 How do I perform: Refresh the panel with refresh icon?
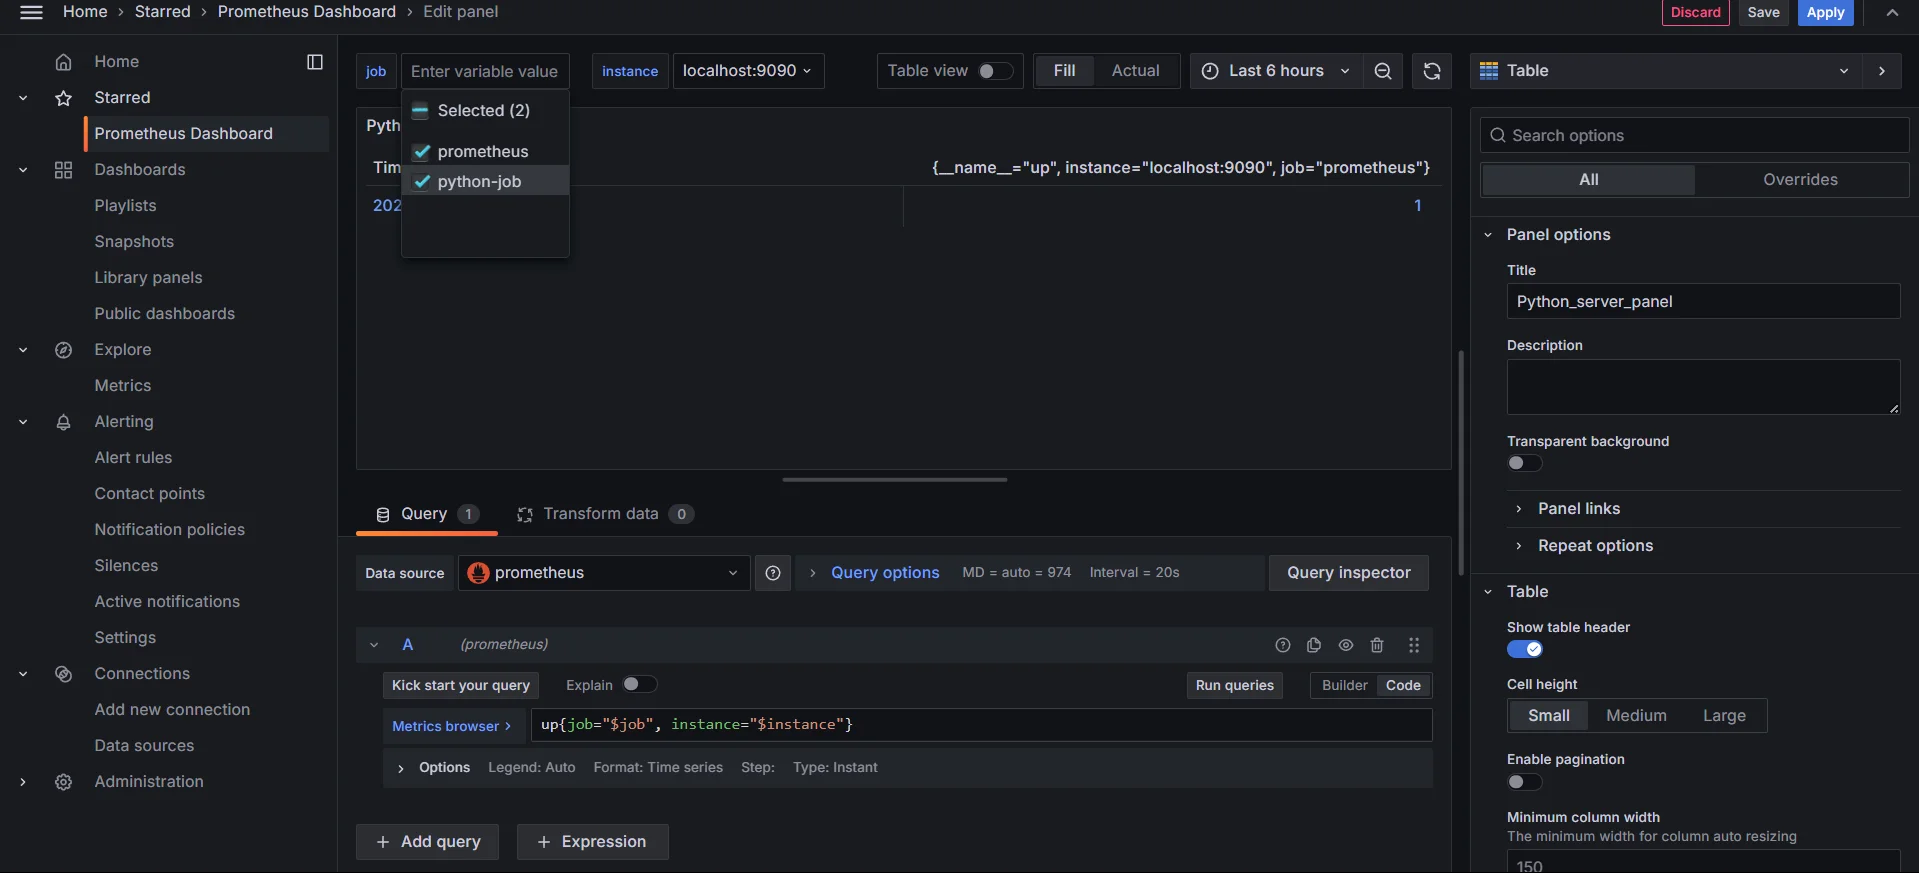[x=1432, y=71]
